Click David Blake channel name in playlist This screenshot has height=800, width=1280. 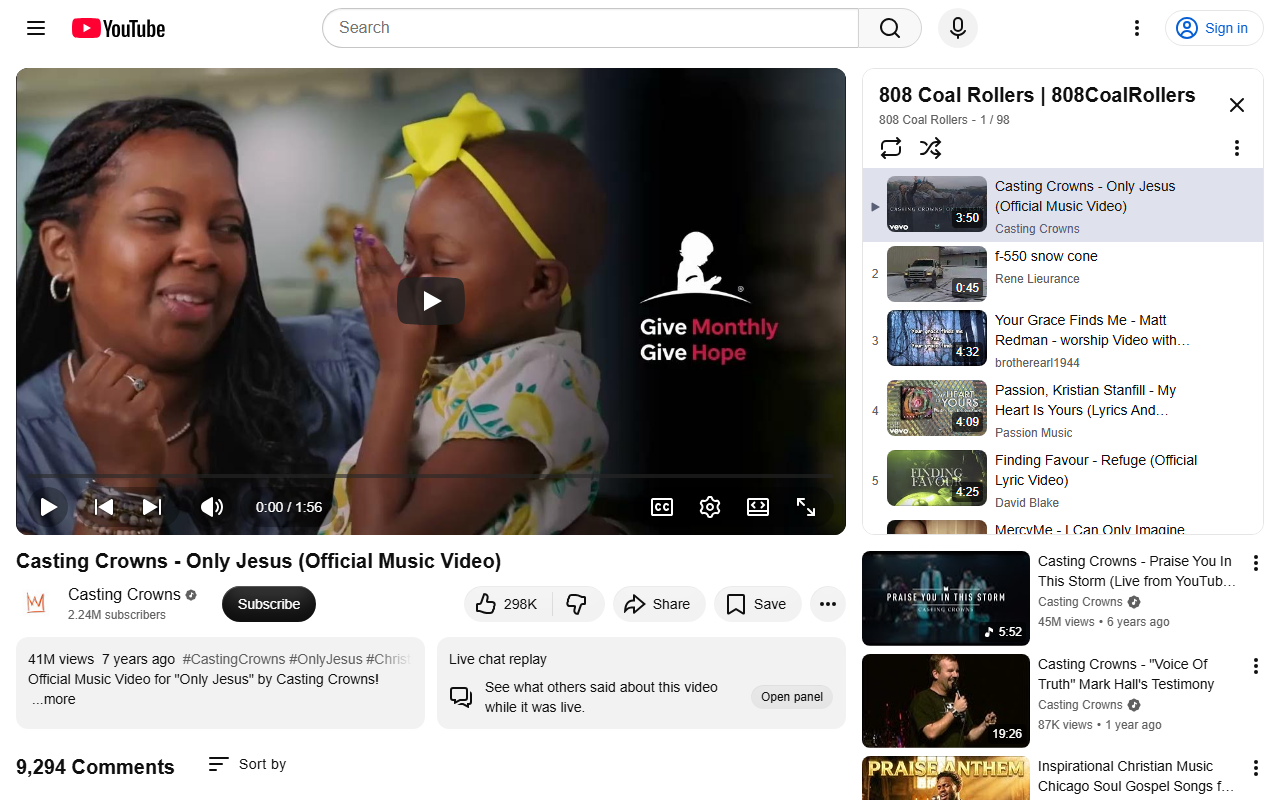coord(1027,503)
